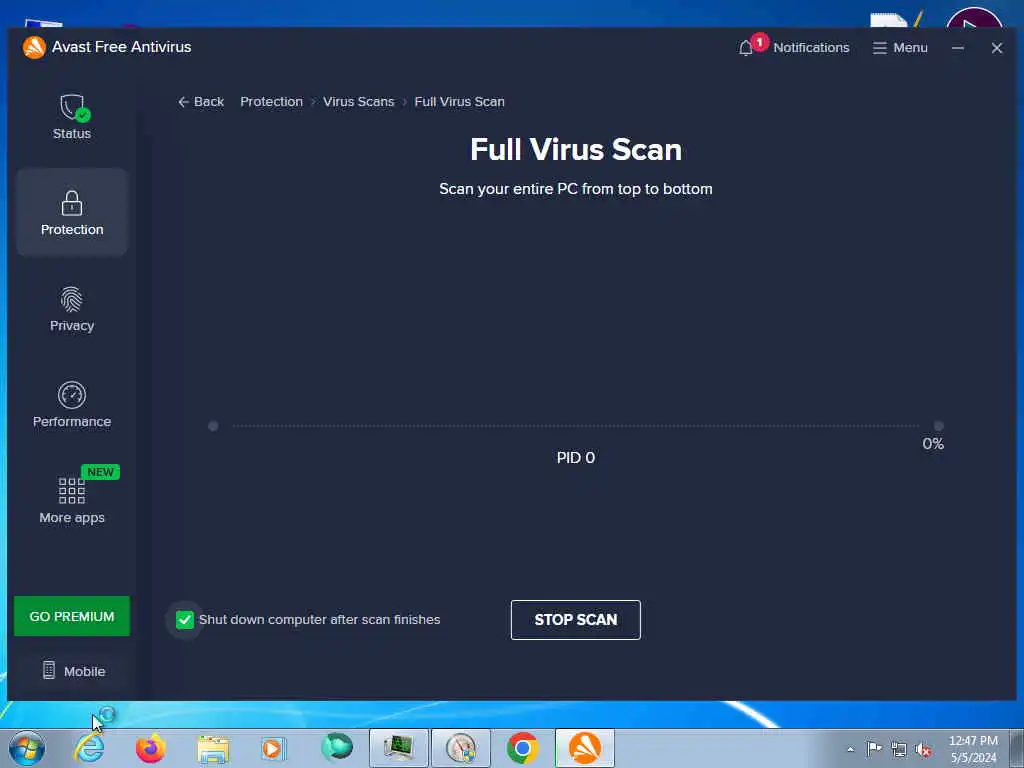Viewport: 1024px width, 768px height.
Task: Click the NEW badge on More apps
Action: pyautogui.click(x=100, y=472)
